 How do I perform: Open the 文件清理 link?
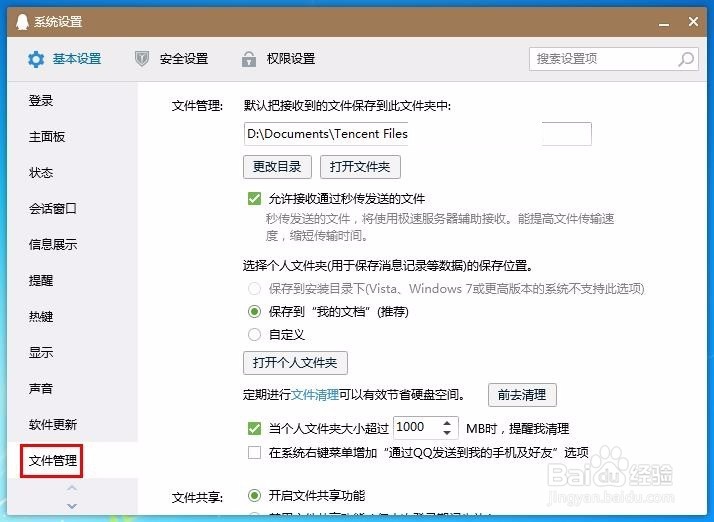click(x=315, y=394)
